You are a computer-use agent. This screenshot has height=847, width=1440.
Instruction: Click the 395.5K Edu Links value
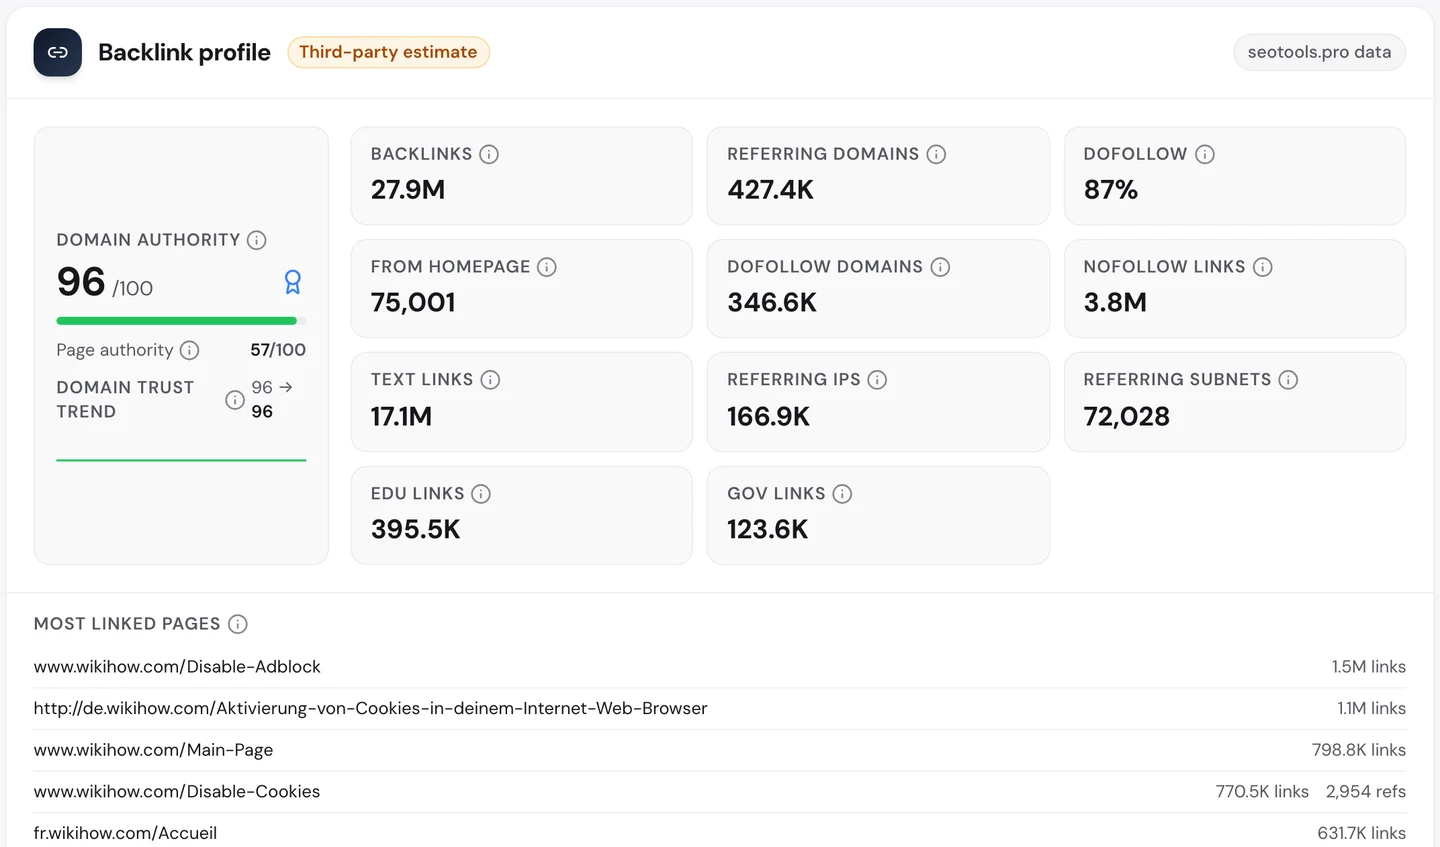coord(416,530)
